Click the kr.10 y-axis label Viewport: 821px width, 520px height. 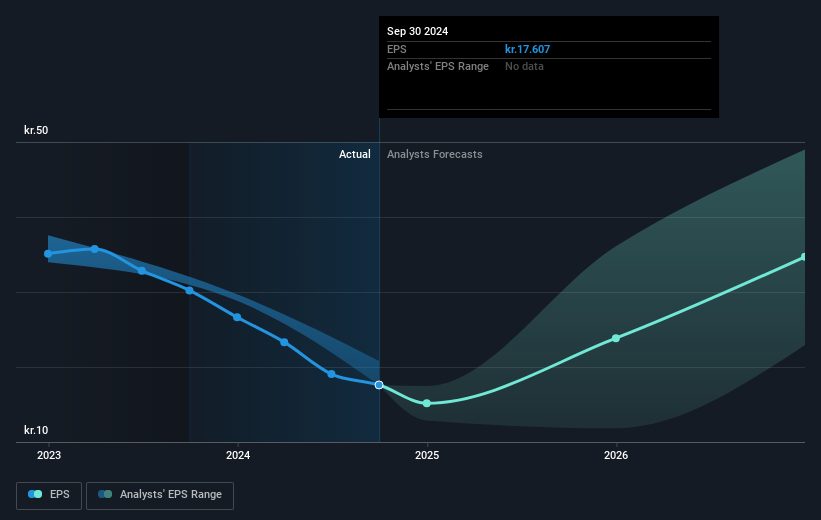point(36,430)
